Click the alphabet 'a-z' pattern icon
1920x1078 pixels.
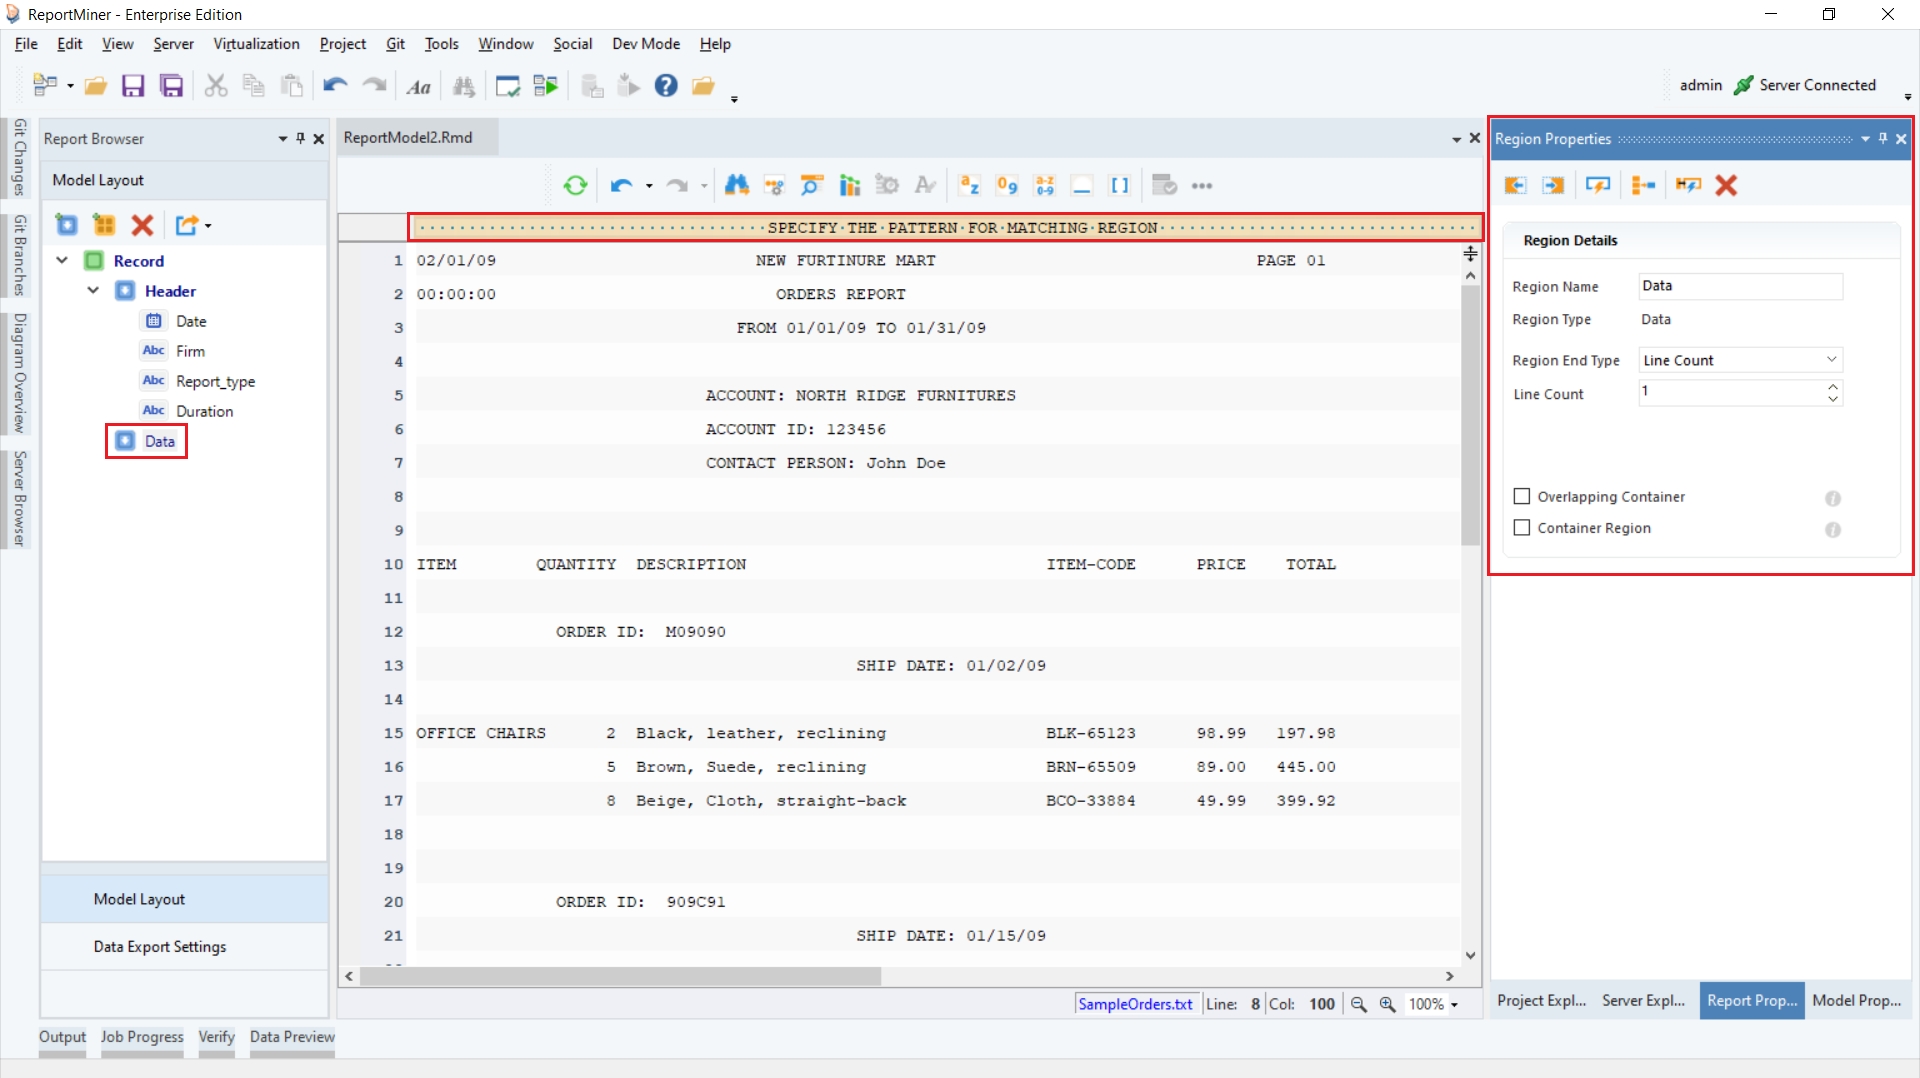click(x=969, y=185)
